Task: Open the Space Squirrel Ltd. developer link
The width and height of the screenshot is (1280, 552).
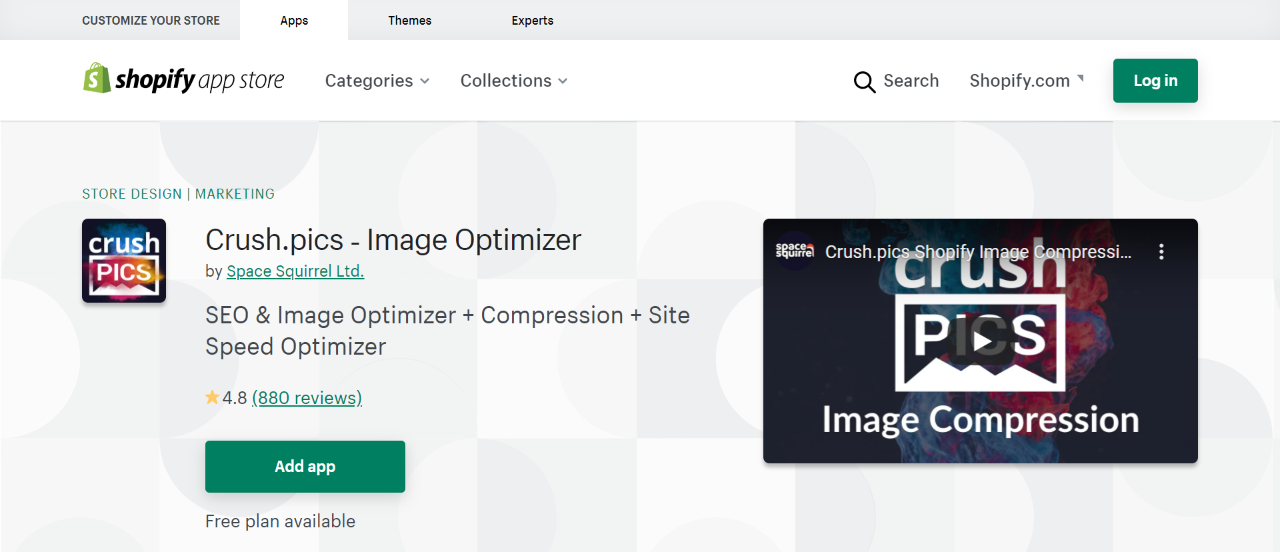Action: pos(295,271)
